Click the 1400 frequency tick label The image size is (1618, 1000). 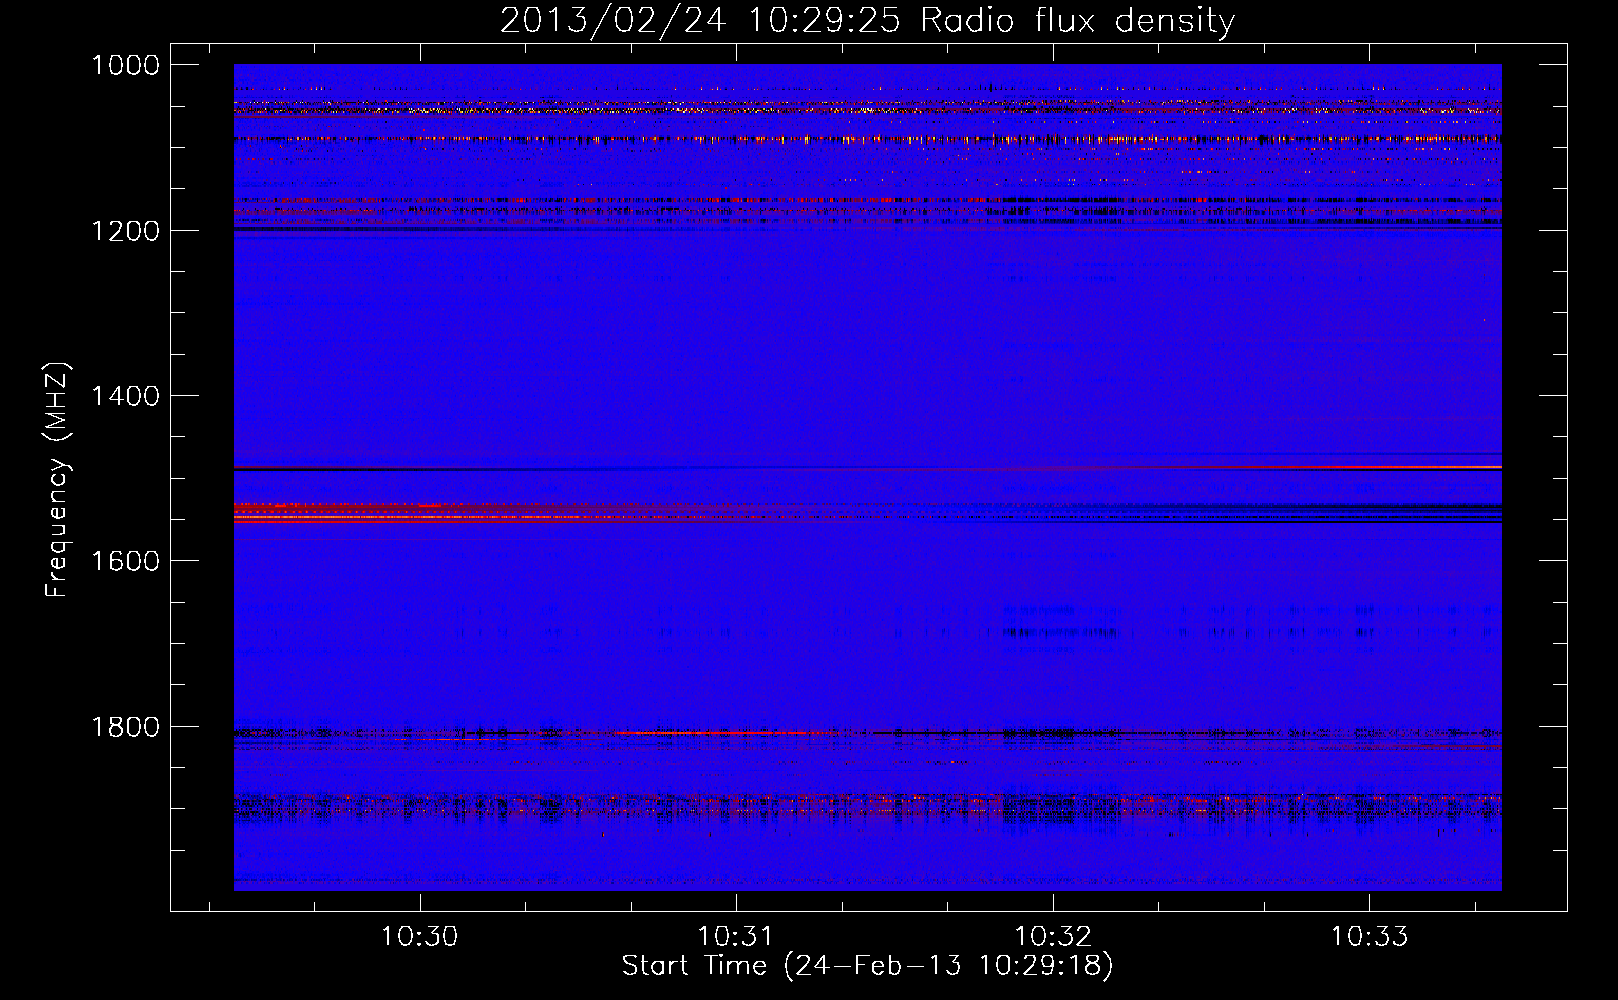click(125, 396)
